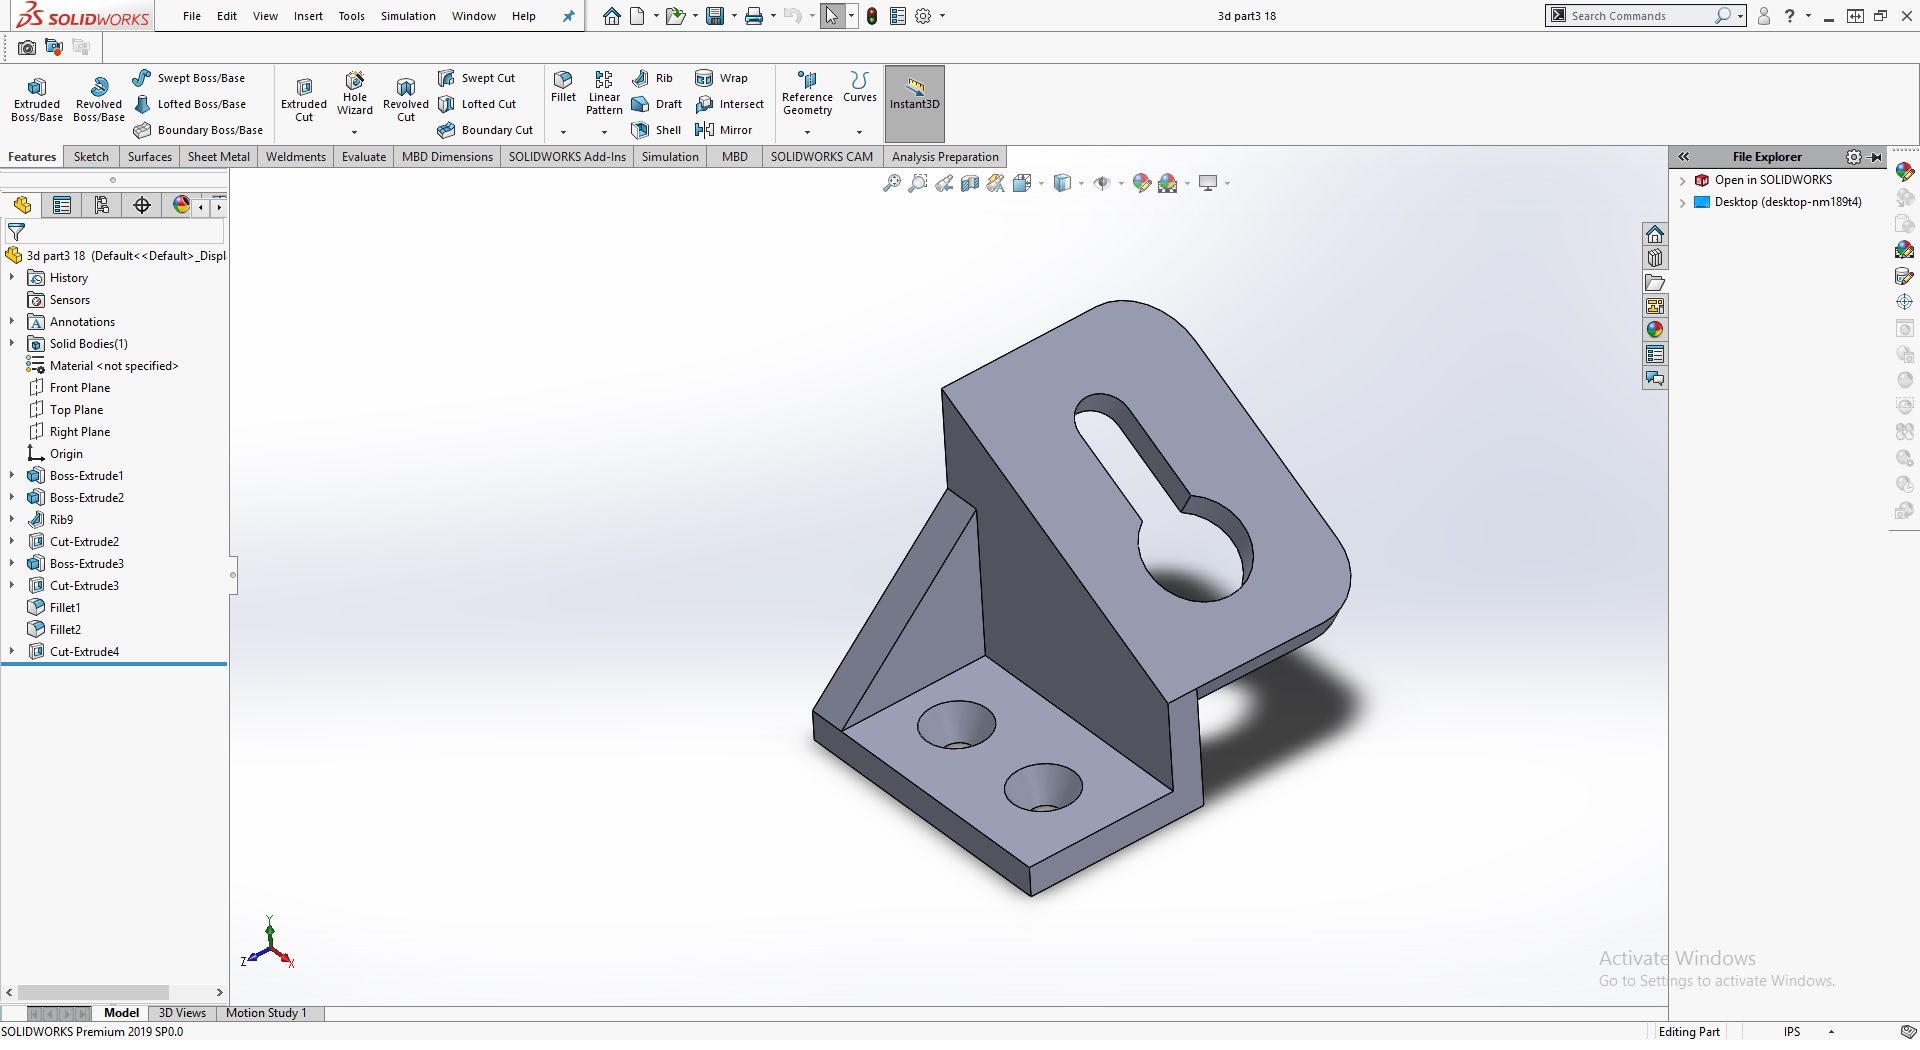
Task: Open the Curves dropdown arrow
Action: (859, 132)
